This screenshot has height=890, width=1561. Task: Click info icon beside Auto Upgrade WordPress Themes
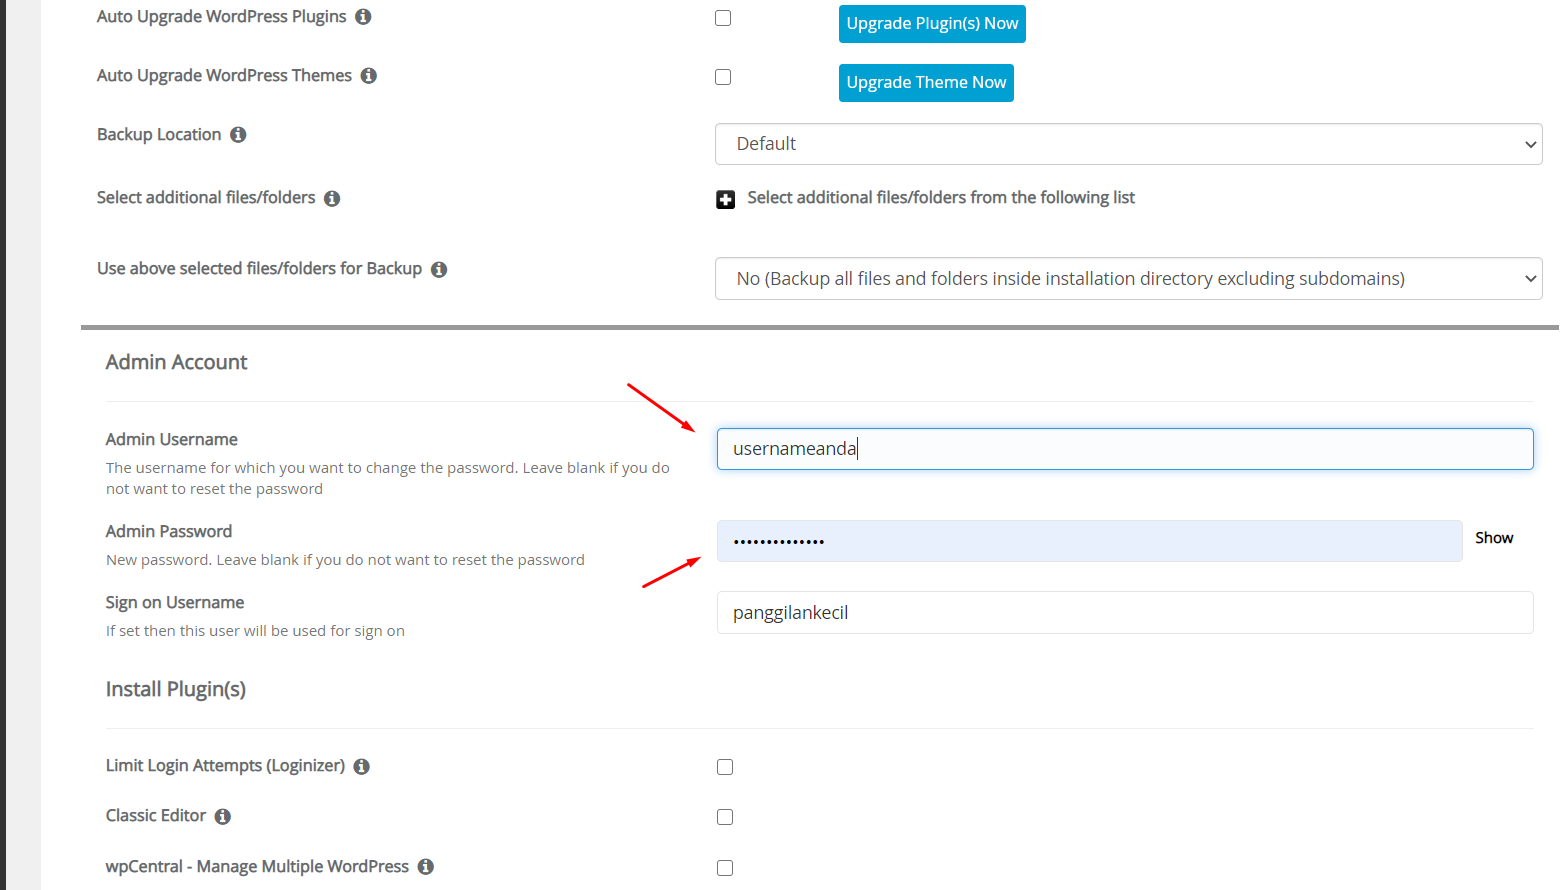point(369,76)
